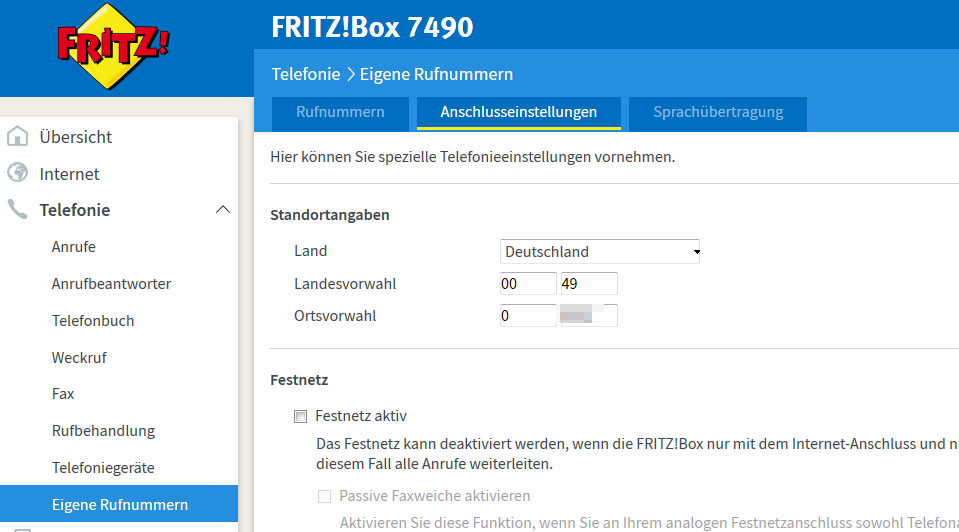This screenshot has height=532, width=959.
Task: Collapse the Telefonie menu chevron
Action: click(x=222, y=210)
